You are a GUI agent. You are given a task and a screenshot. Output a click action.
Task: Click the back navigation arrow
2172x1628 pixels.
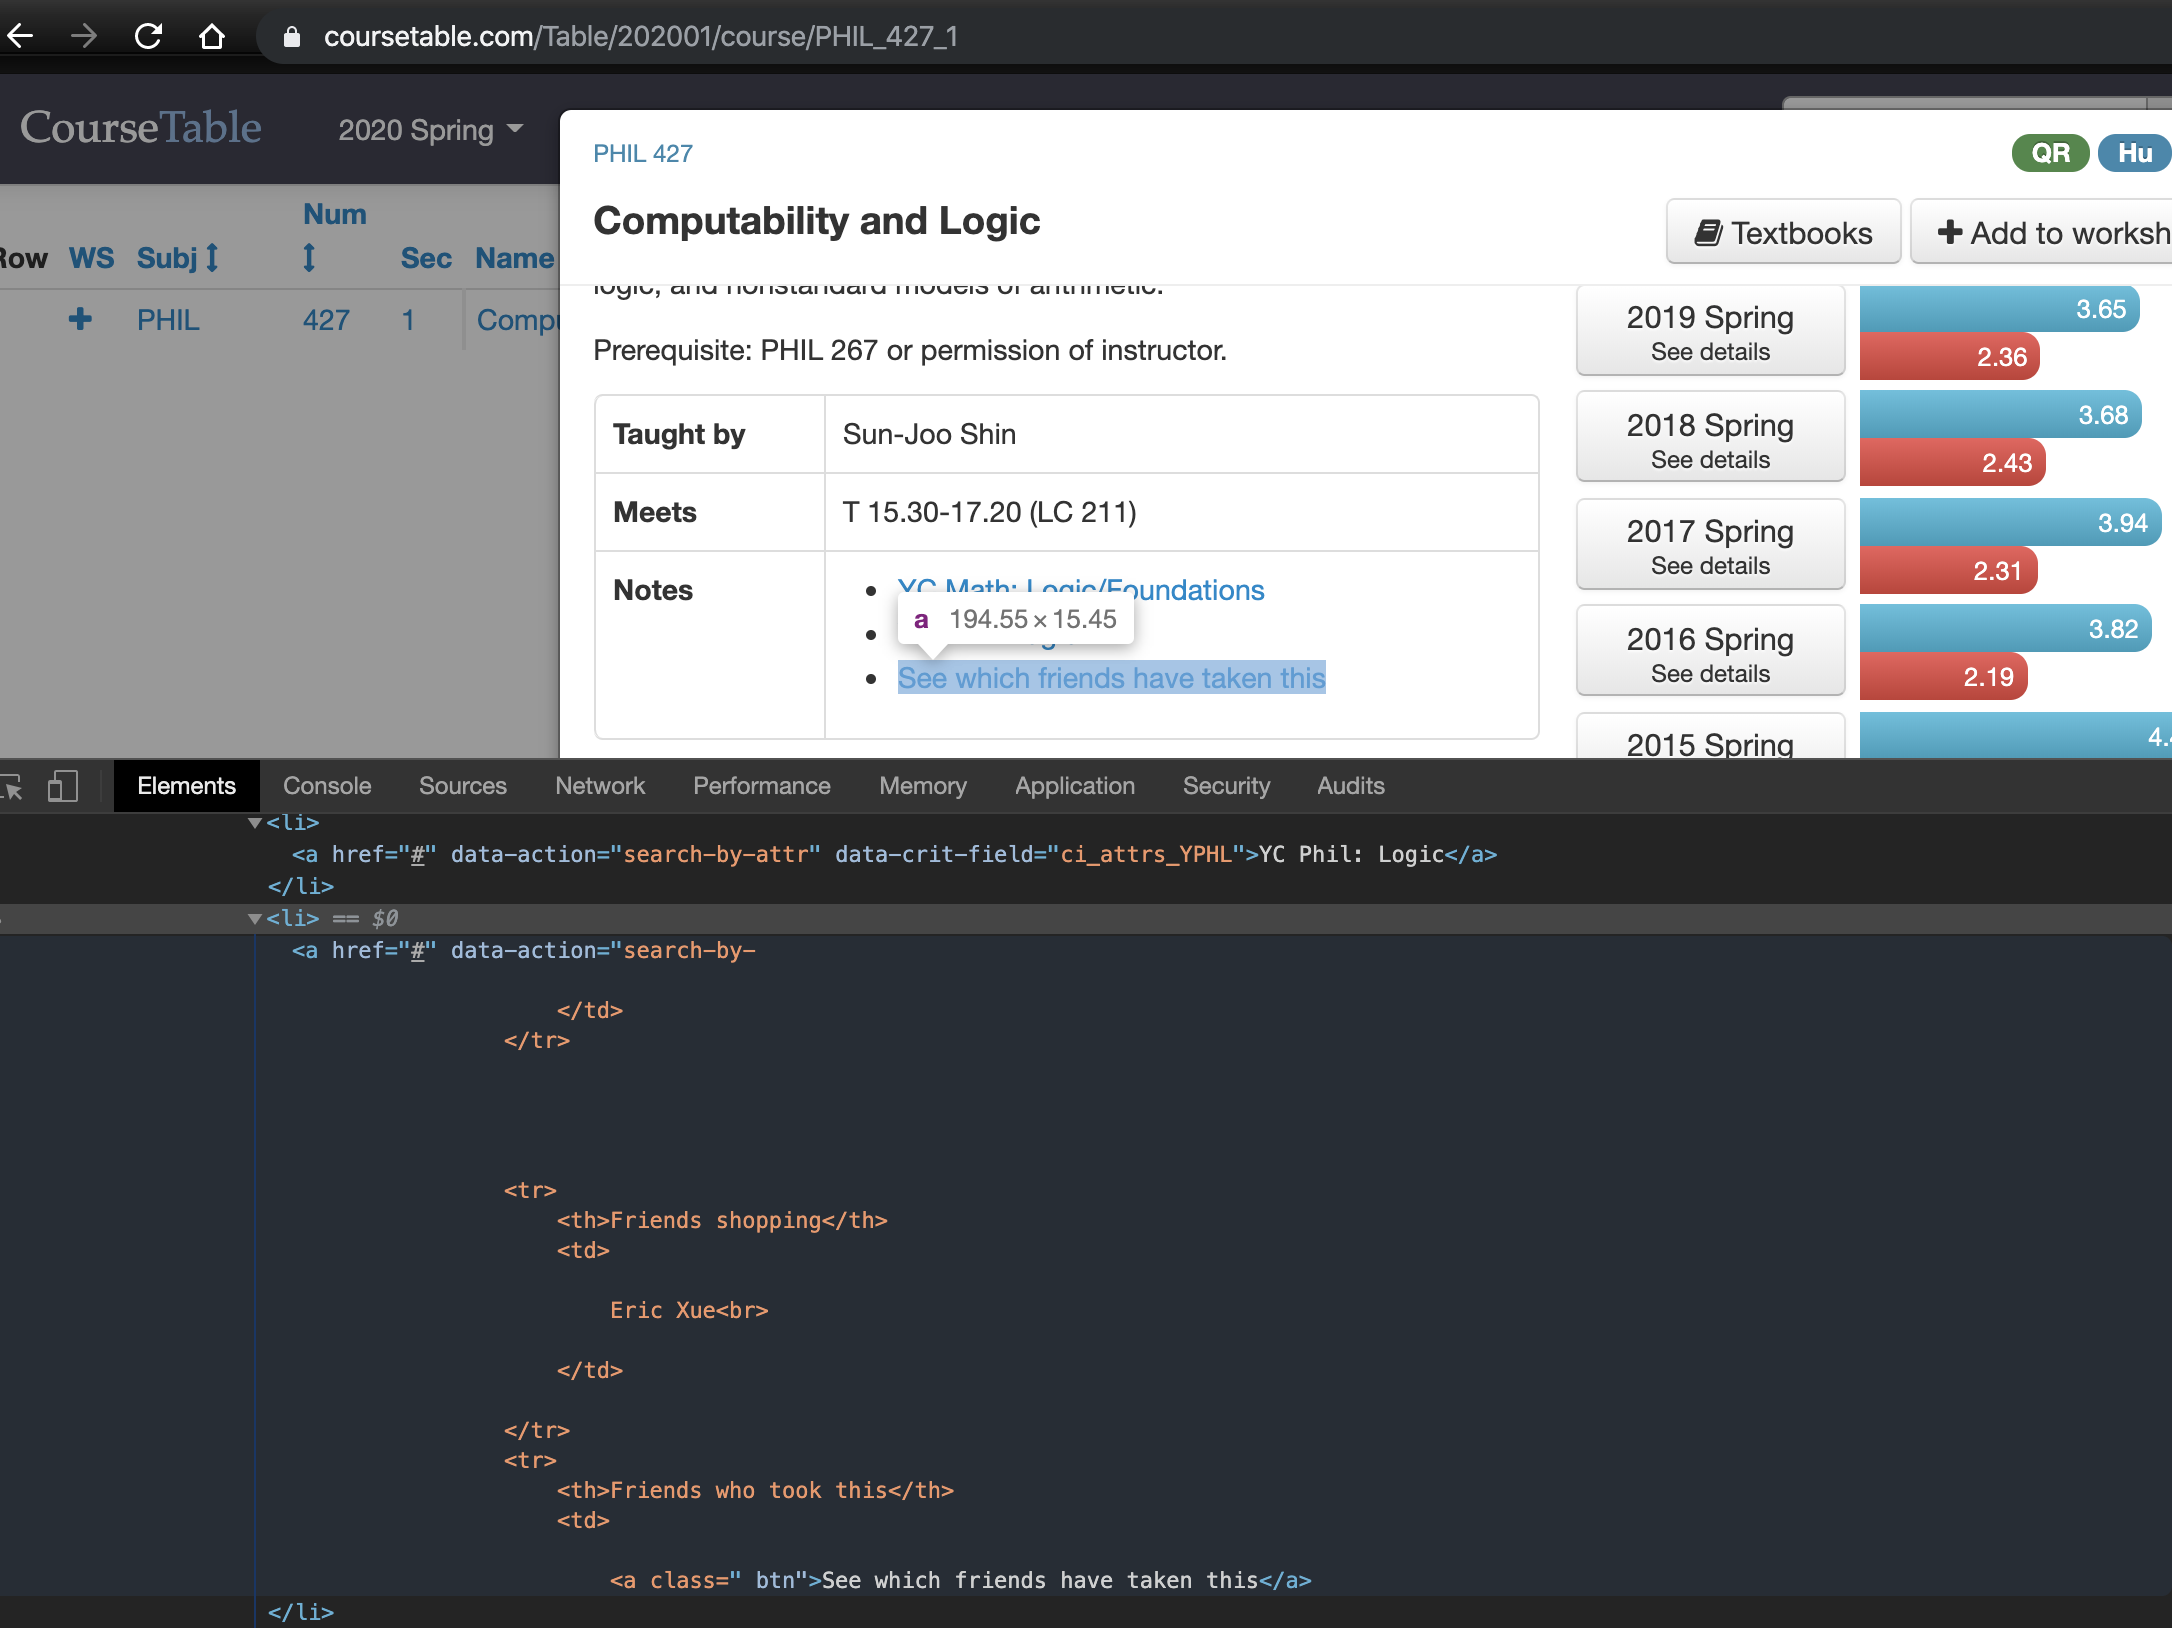coord(19,35)
